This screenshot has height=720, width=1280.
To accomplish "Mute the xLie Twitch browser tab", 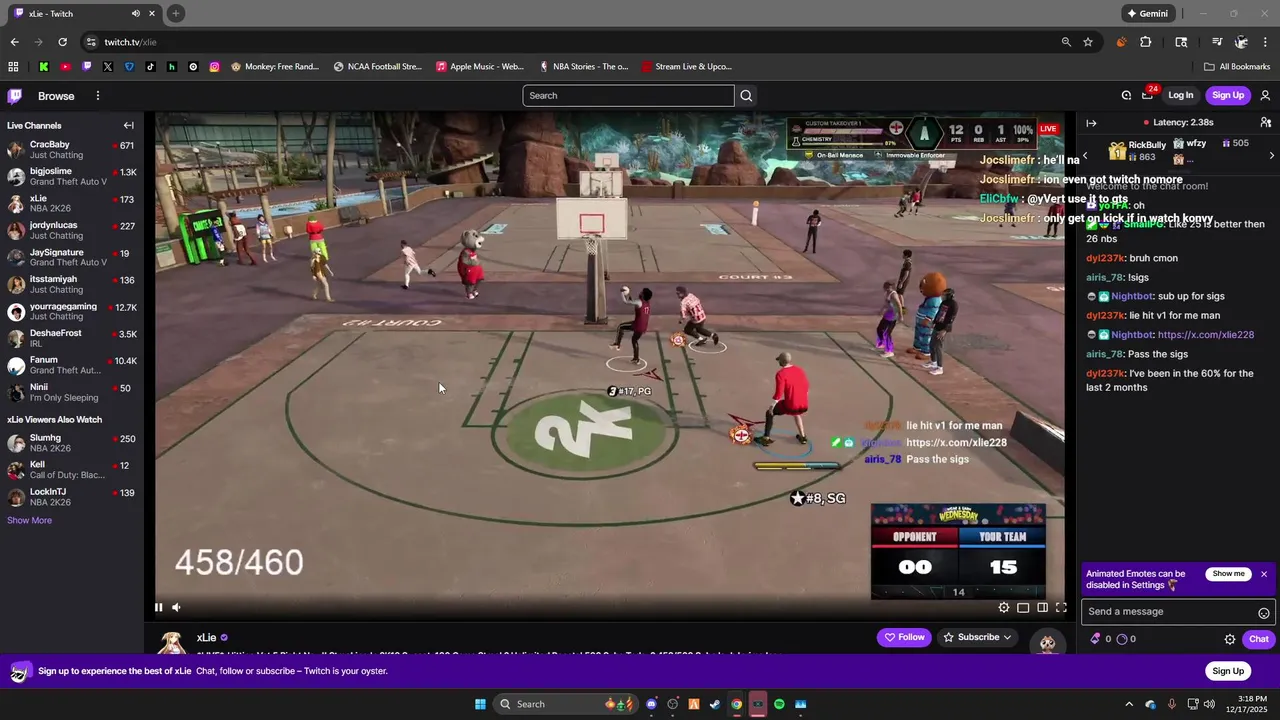I will (135, 14).
